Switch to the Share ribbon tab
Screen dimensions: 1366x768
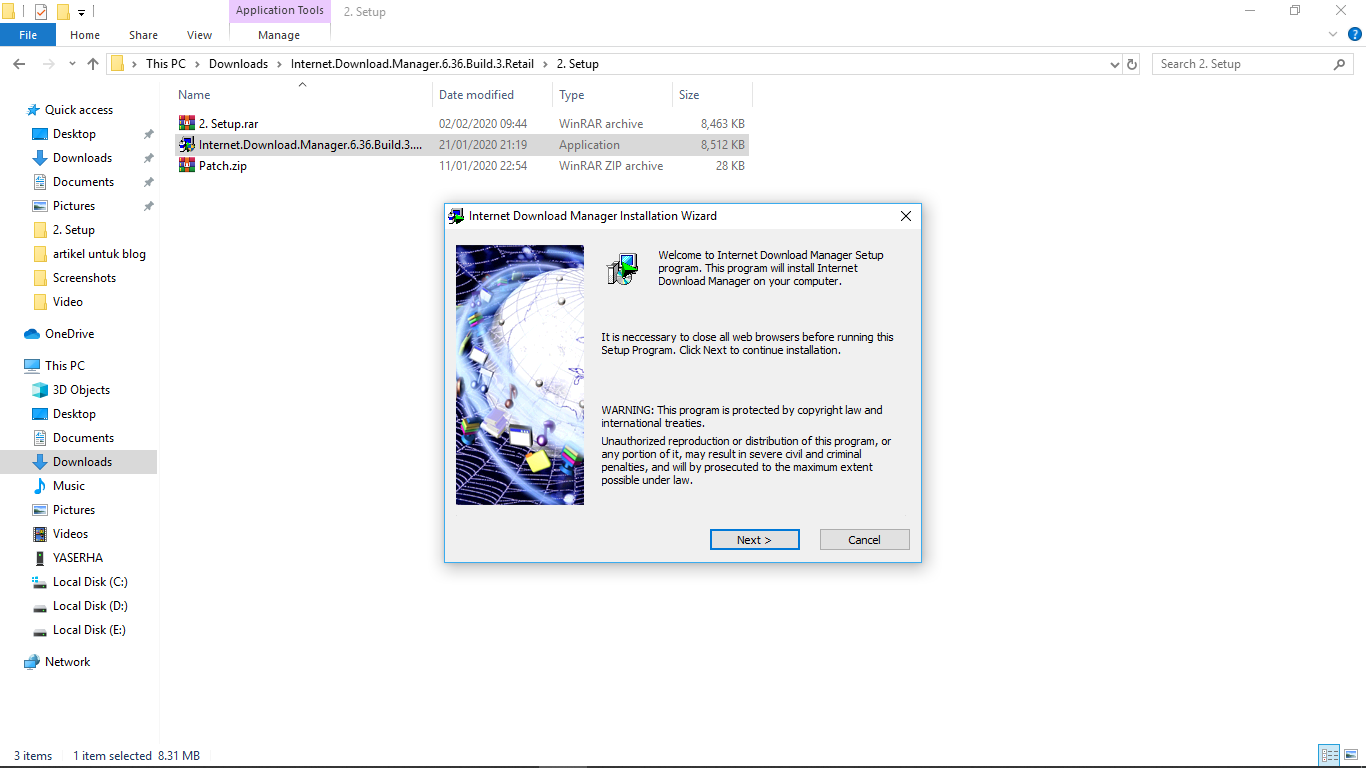tap(143, 35)
